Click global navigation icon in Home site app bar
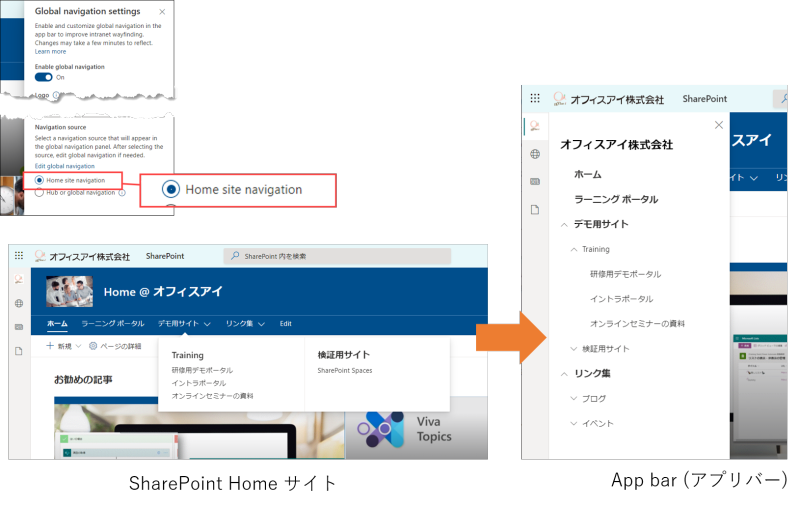Viewport: 800px width, 507px height. (x=19, y=279)
